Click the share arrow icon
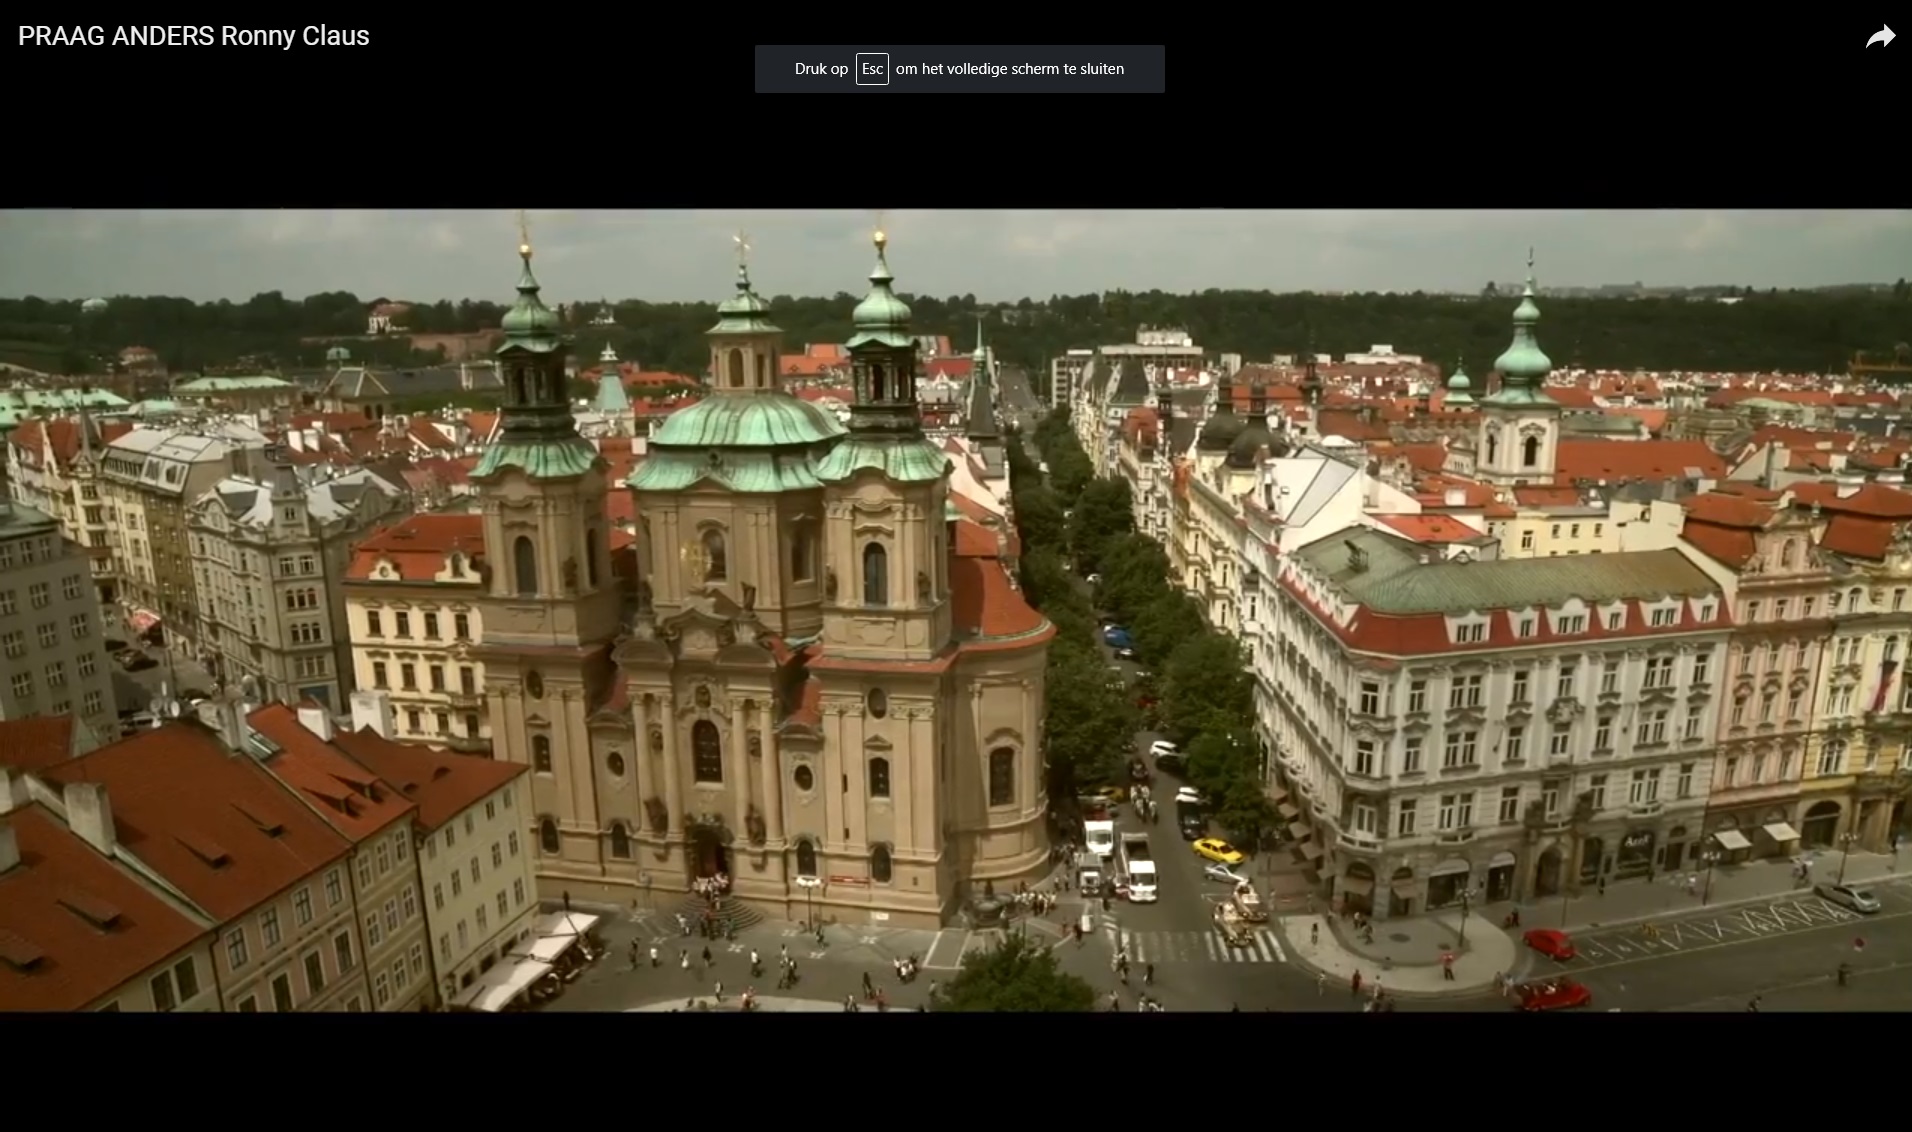The width and height of the screenshot is (1912, 1132). tap(1880, 37)
